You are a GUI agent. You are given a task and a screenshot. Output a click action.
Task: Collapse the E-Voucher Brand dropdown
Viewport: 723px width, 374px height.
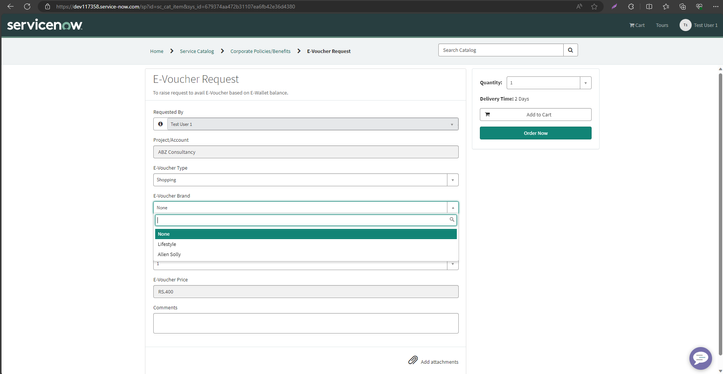point(306,208)
